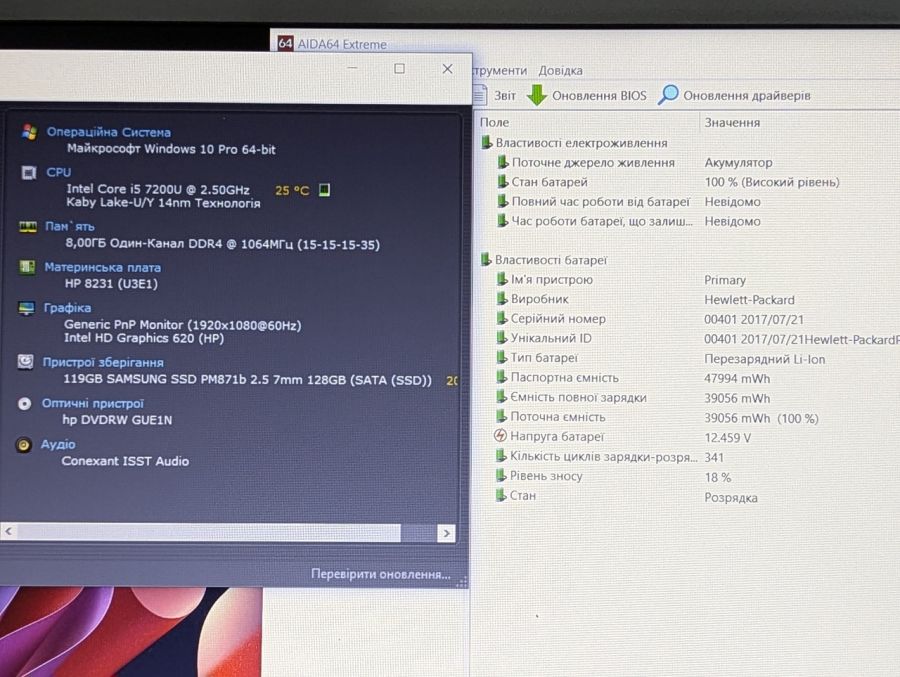Click the Унікальний ID row icon
Image resolution: width=900 pixels, height=677 pixels.
(x=502, y=338)
